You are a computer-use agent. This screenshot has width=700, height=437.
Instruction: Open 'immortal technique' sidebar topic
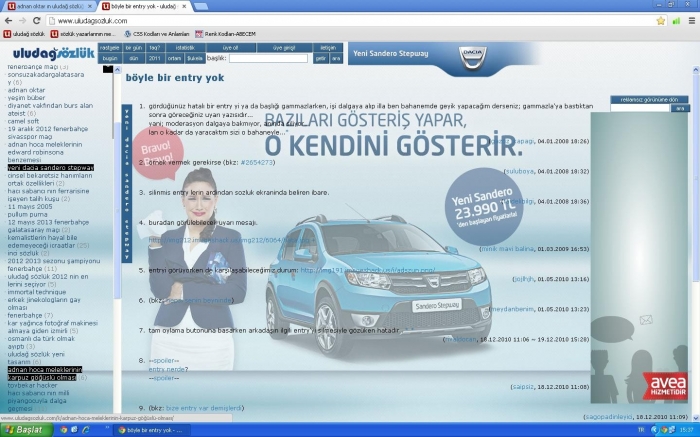click(x=37, y=292)
